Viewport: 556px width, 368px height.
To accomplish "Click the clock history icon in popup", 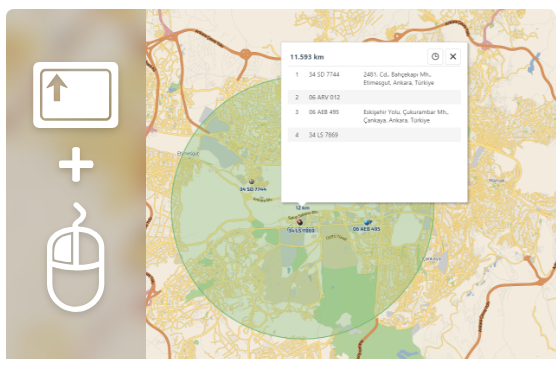I will (435, 56).
